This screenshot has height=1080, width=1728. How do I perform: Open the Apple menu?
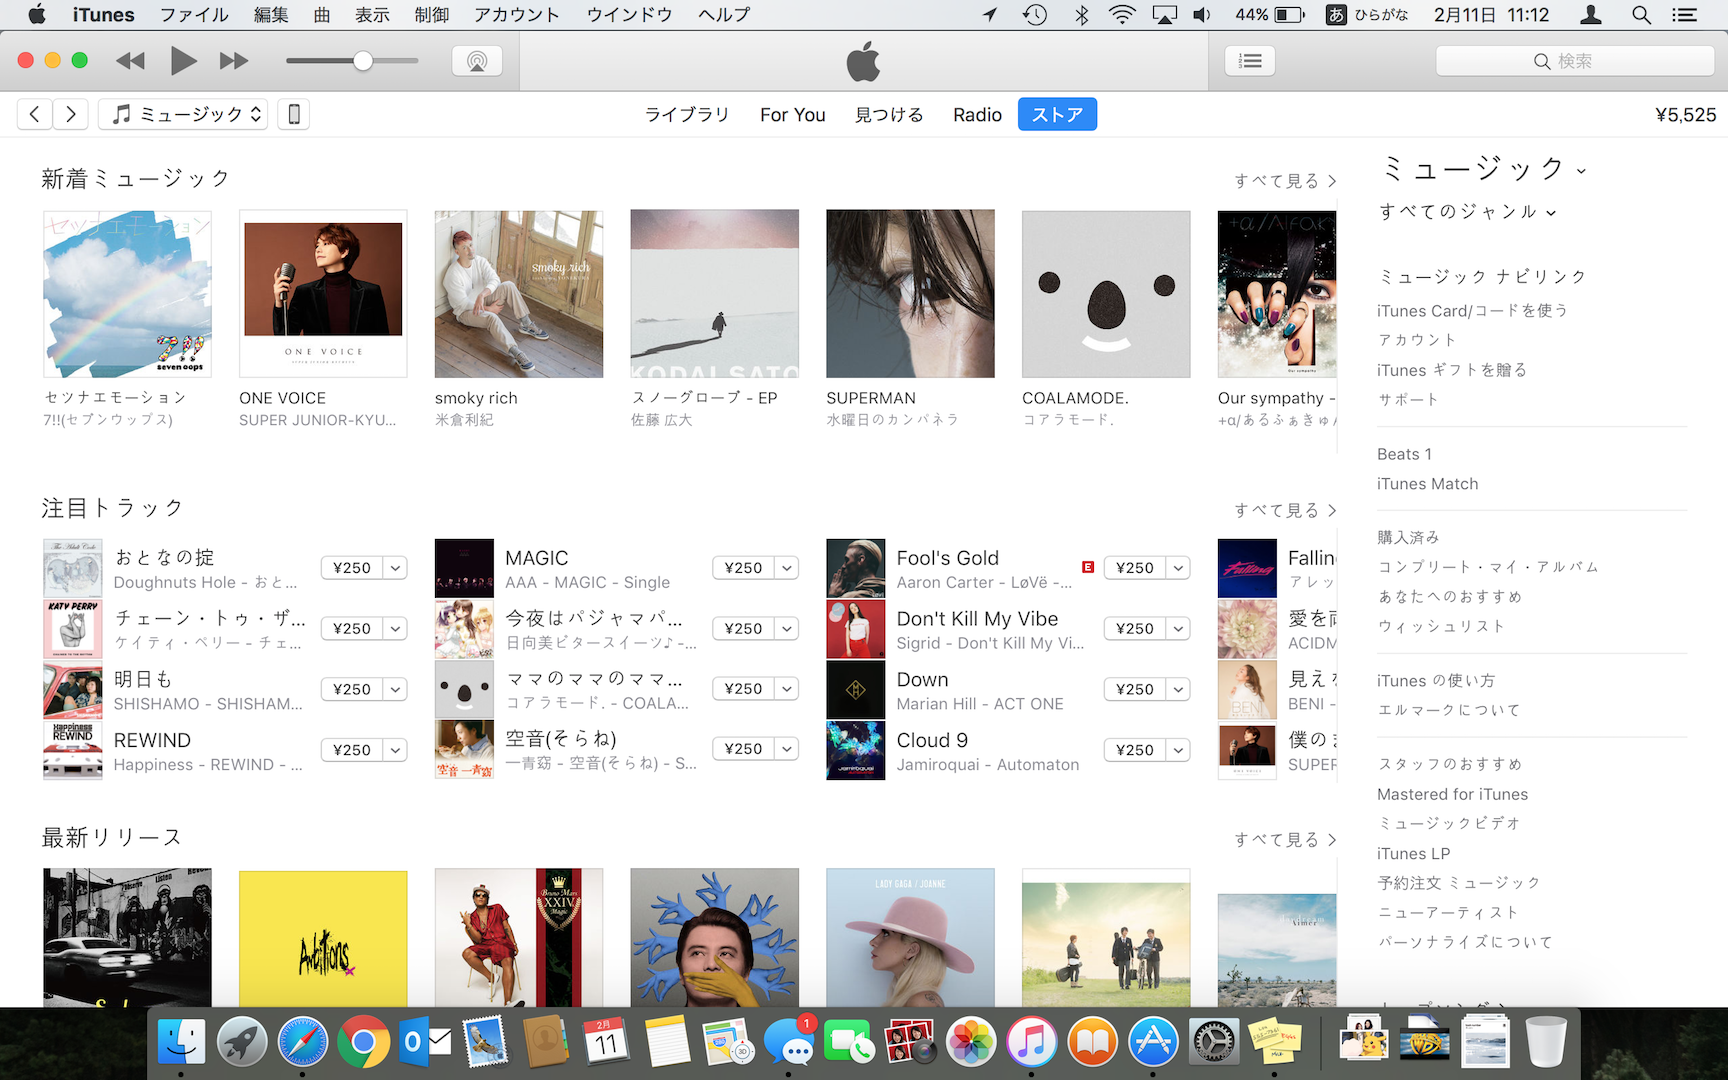click(x=37, y=14)
